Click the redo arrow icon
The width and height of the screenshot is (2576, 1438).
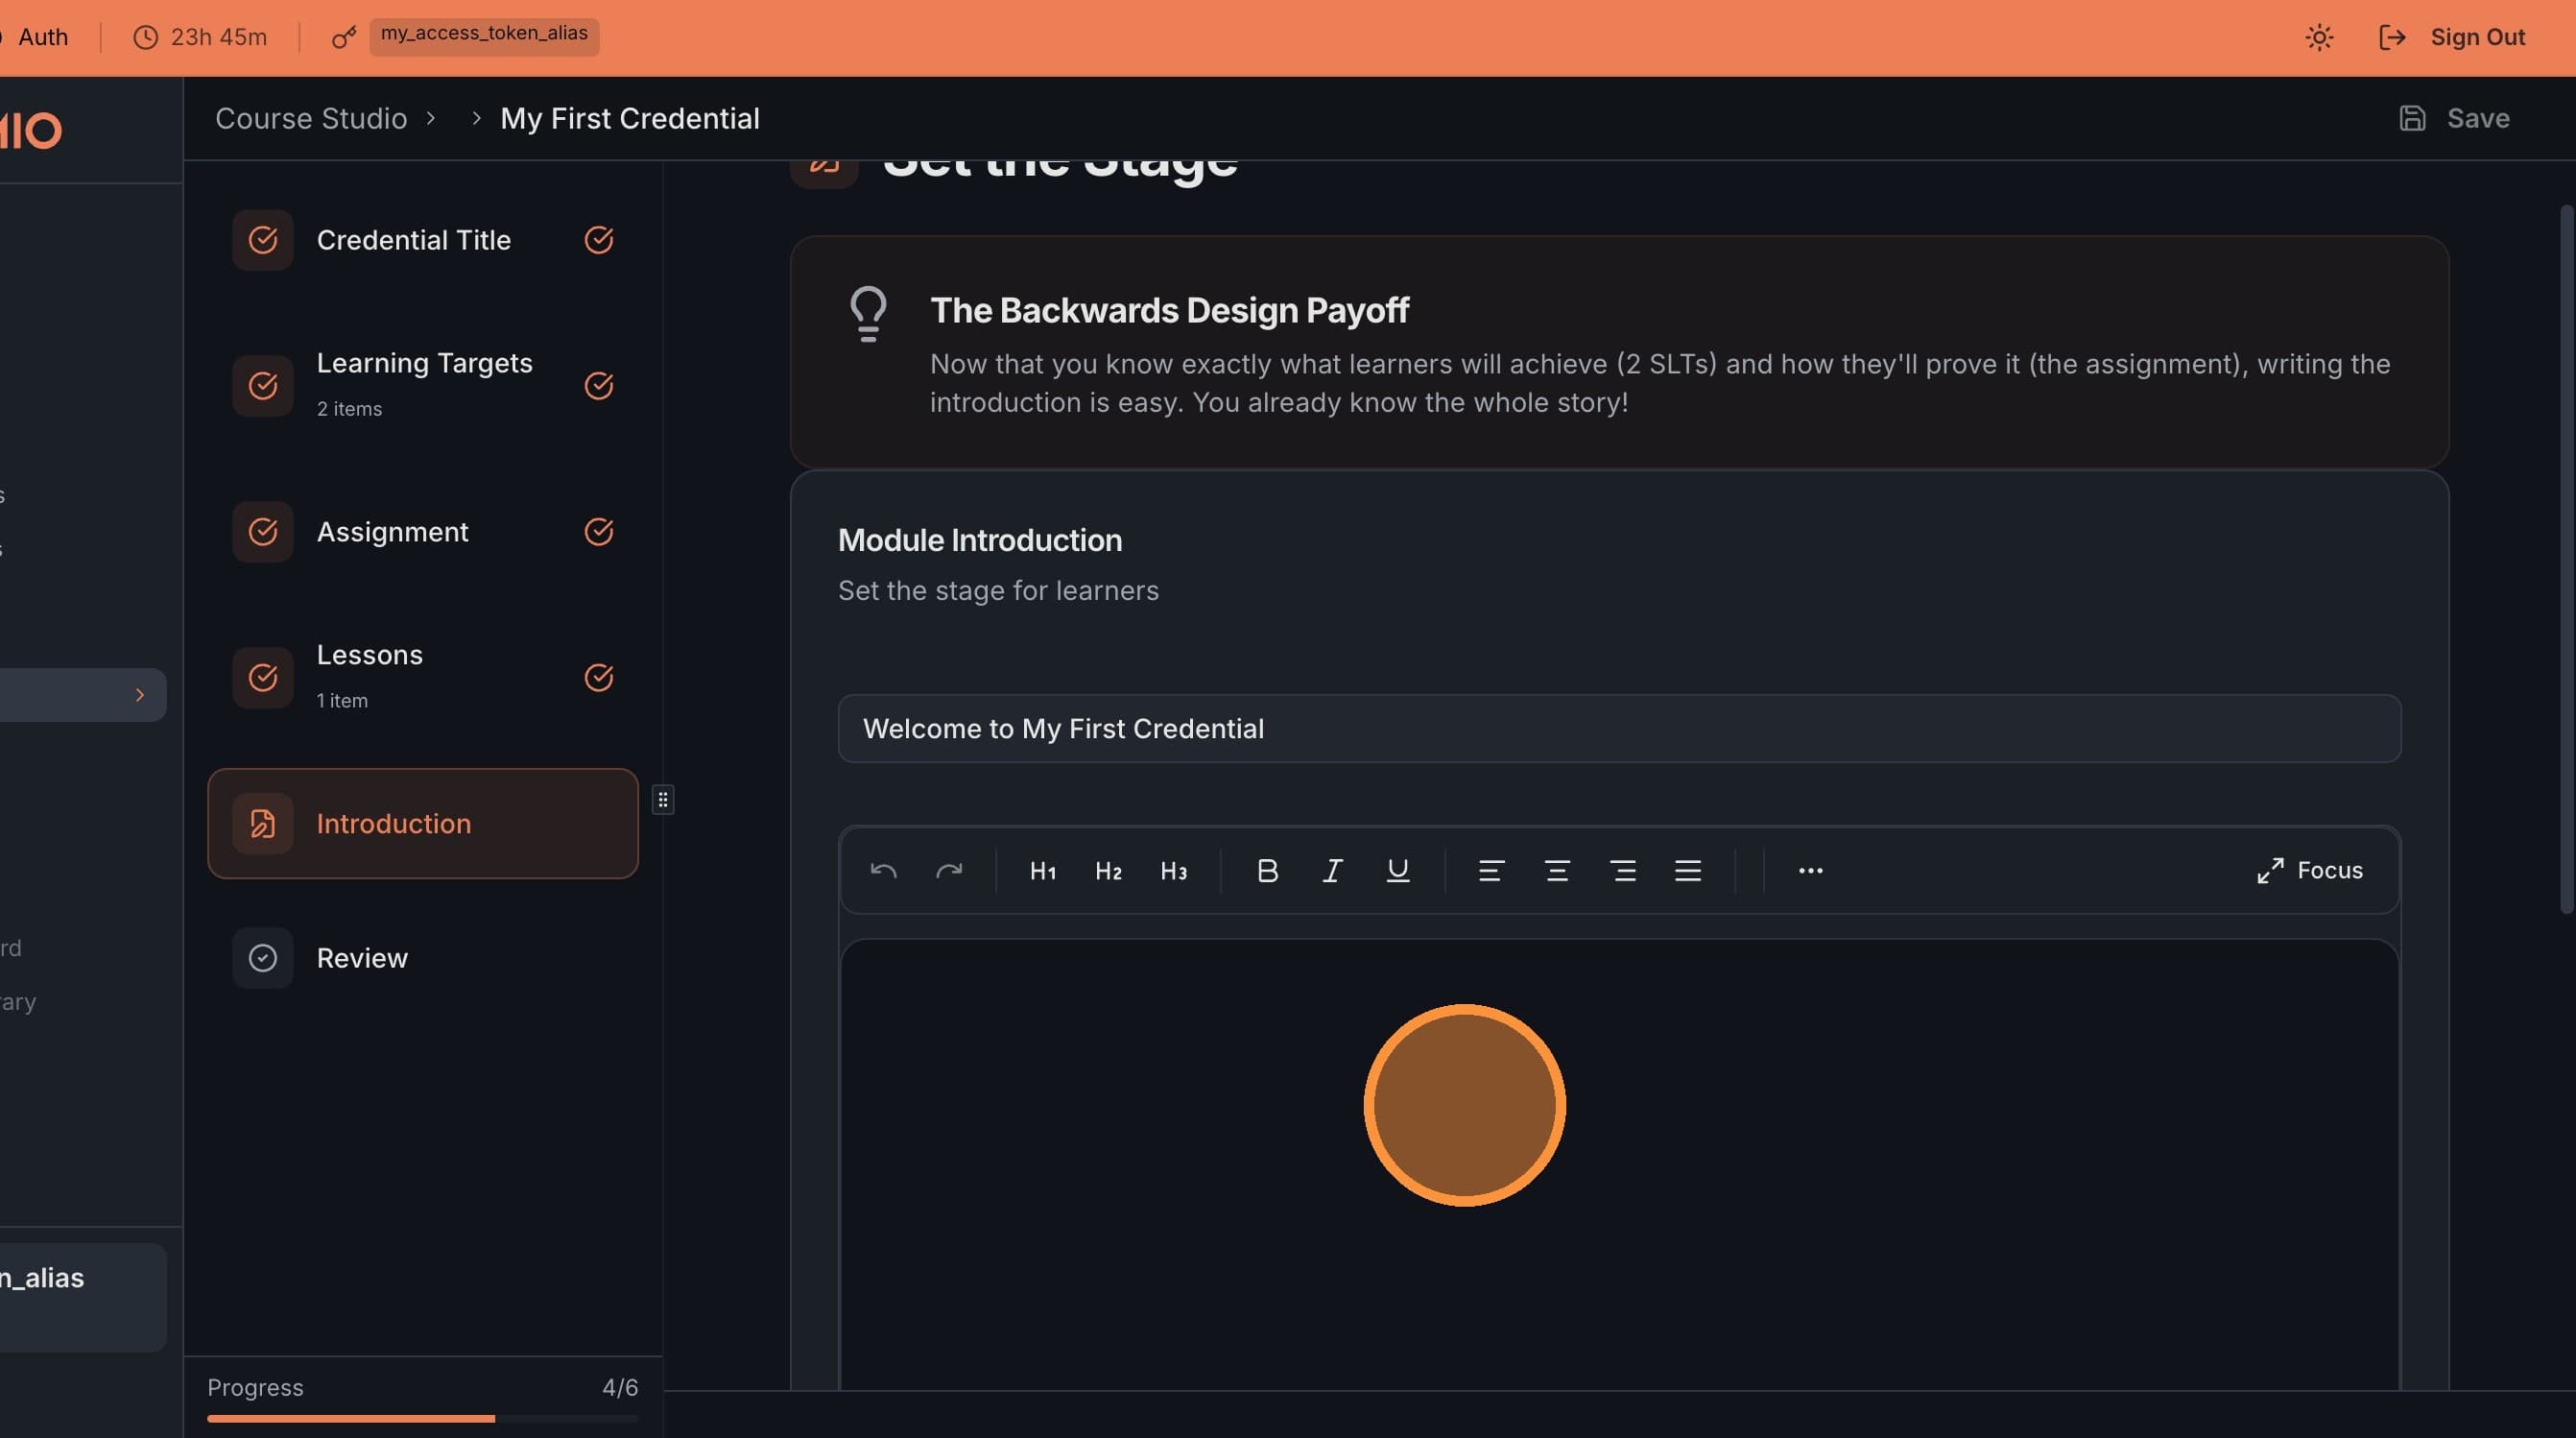[948, 871]
